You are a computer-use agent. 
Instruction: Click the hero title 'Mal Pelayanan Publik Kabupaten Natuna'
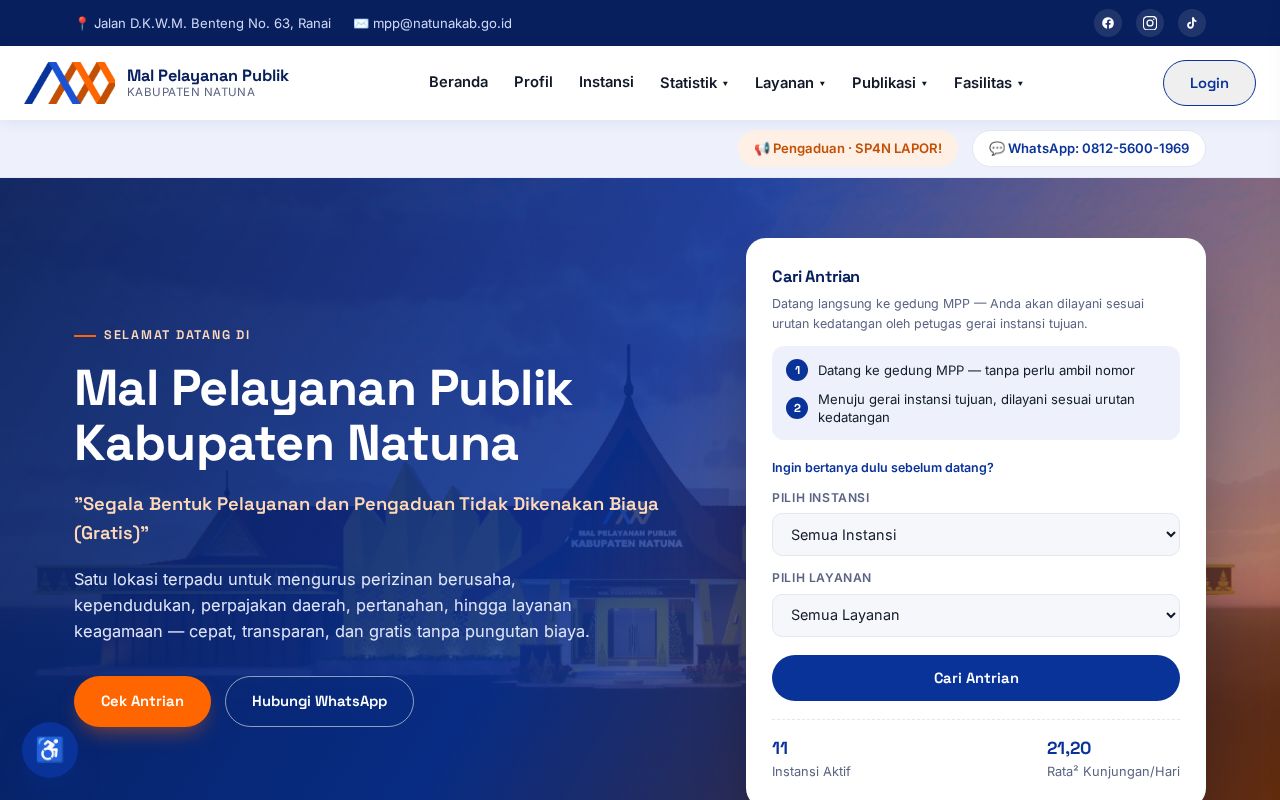[x=323, y=416]
